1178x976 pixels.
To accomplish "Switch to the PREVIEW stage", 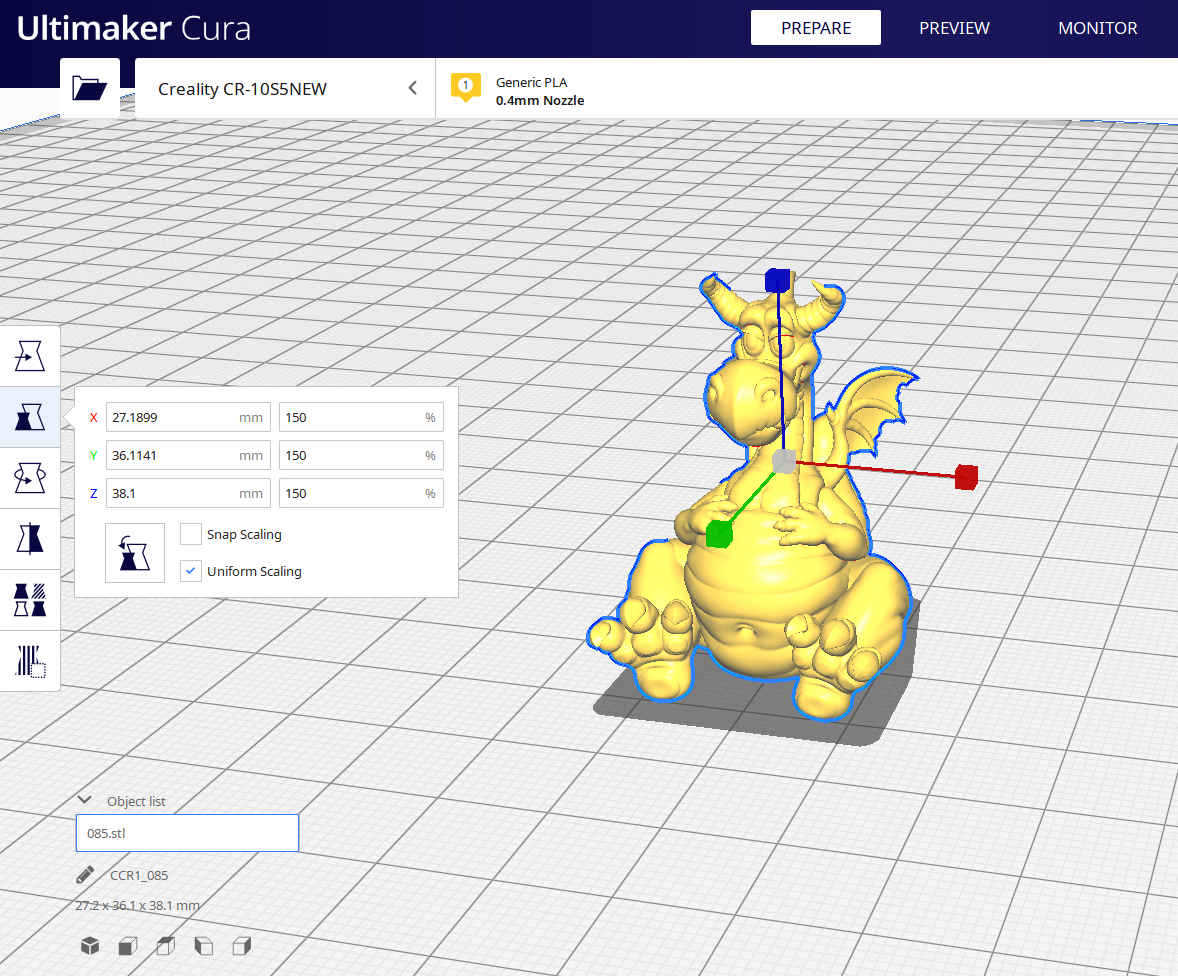I will tap(954, 28).
